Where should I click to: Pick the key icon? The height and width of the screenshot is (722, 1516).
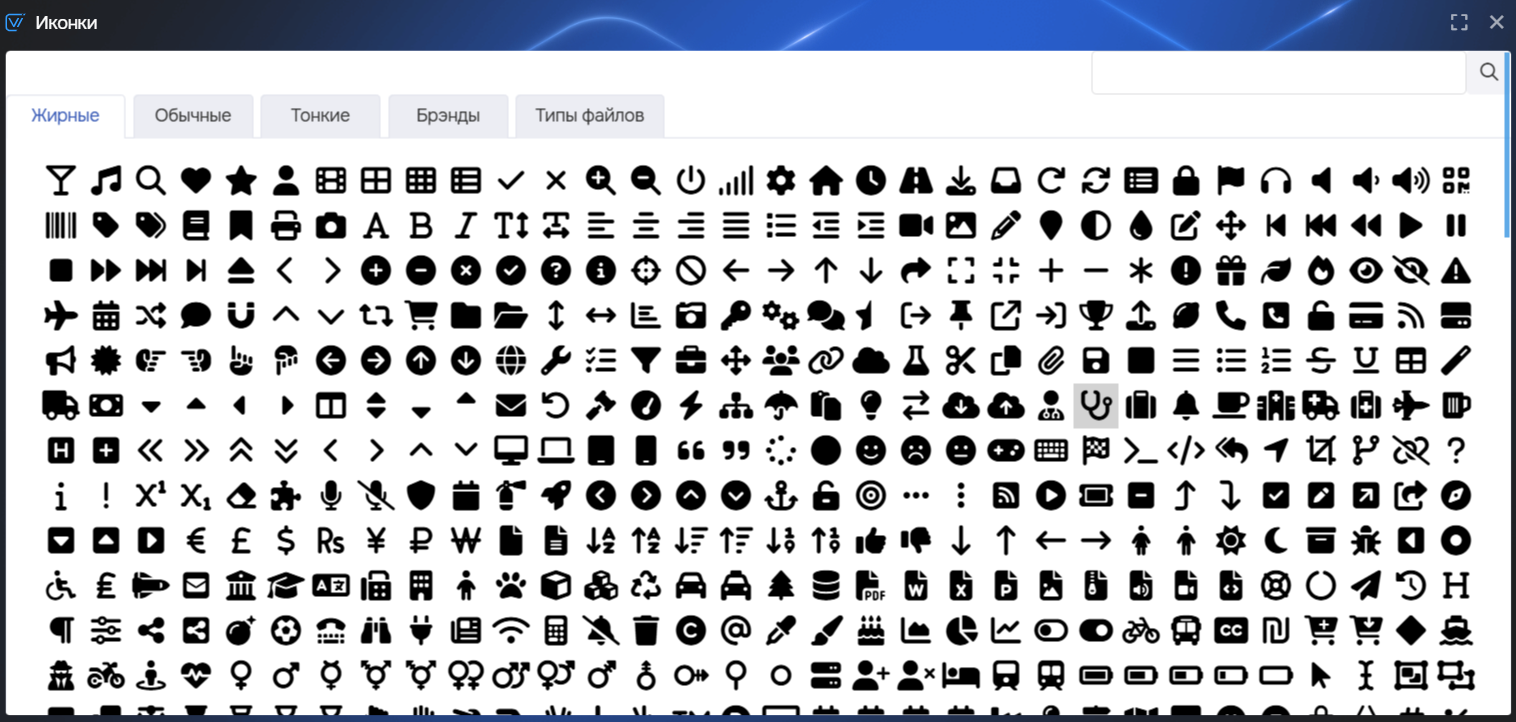click(x=736, y=316)
